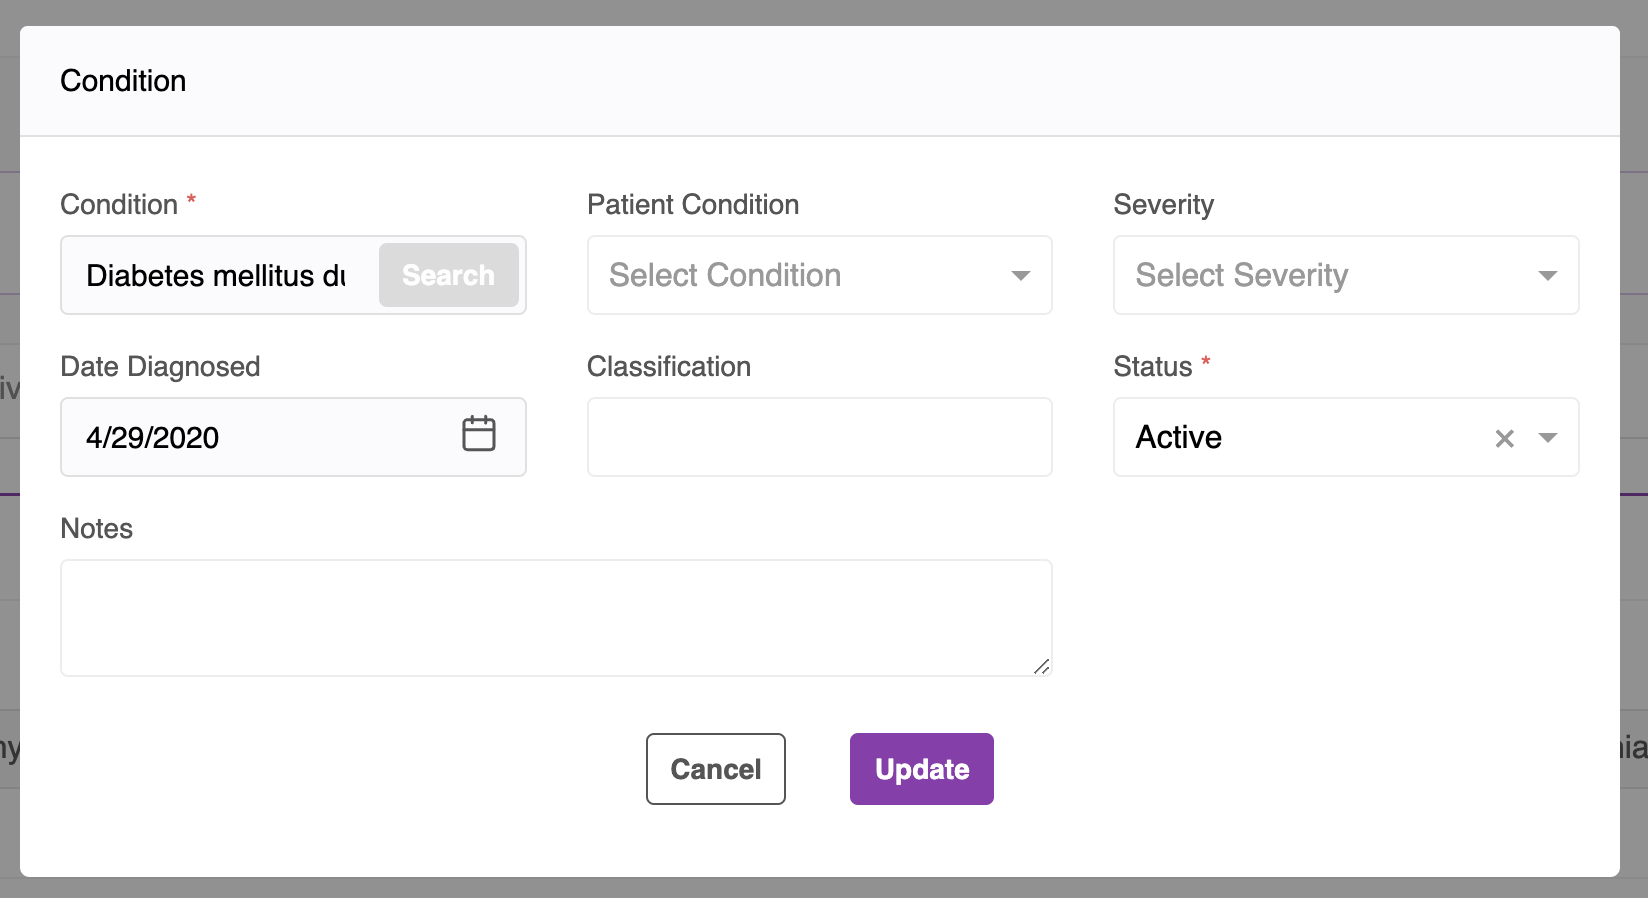Click inside the Notes text area
This screenshot has width=1648, height=898.
(555, 617)
